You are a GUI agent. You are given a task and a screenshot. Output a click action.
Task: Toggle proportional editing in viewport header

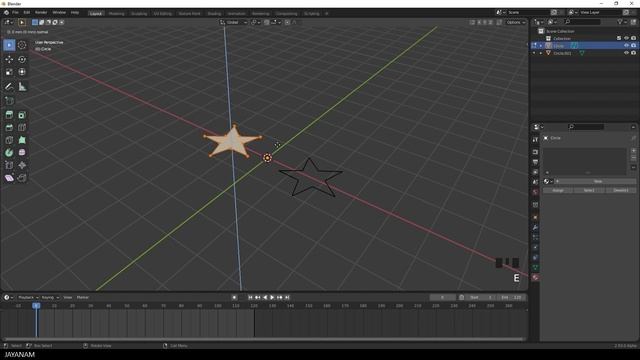point(287,22)
